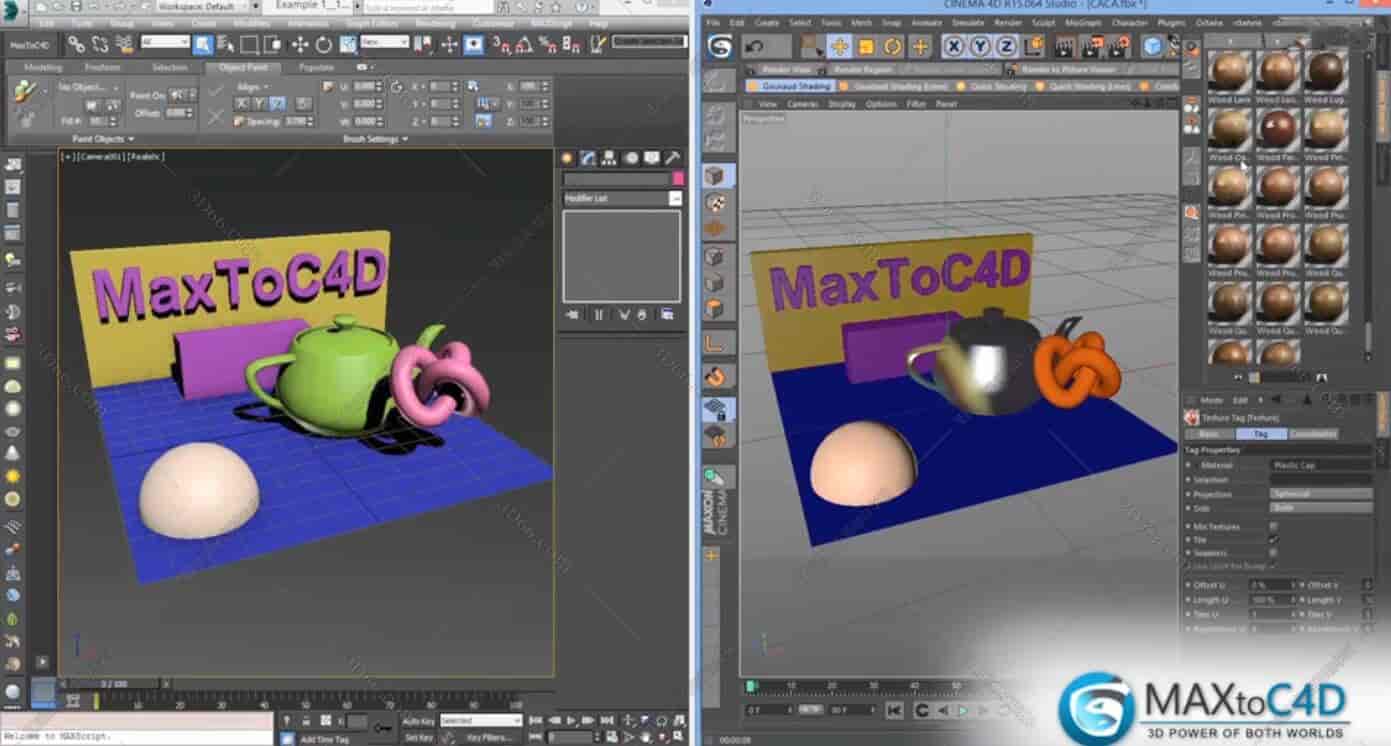Click the timeline slider in Cinema 4D

(x=753, y=683)
